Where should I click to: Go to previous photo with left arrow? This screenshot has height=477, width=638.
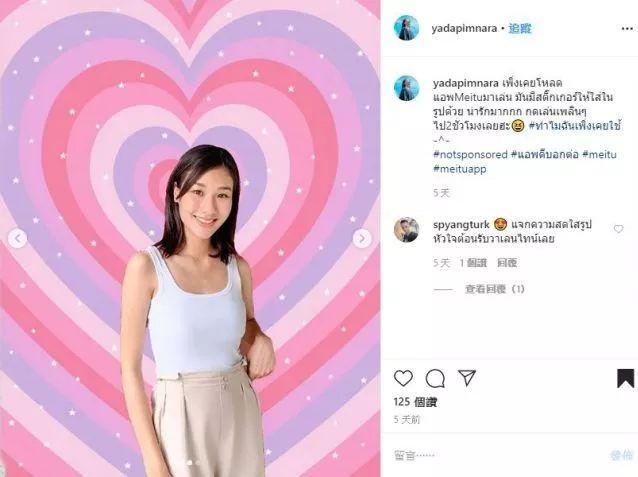pos(17,238)
